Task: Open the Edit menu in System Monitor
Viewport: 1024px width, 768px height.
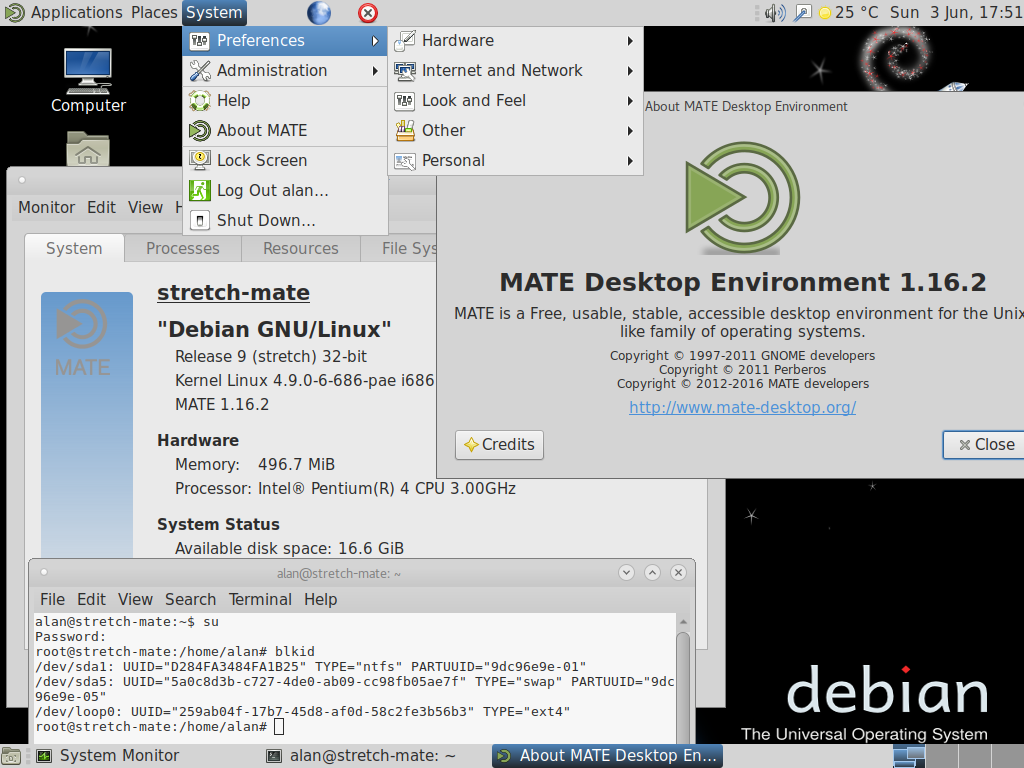Action: click(x=101, y=208)
